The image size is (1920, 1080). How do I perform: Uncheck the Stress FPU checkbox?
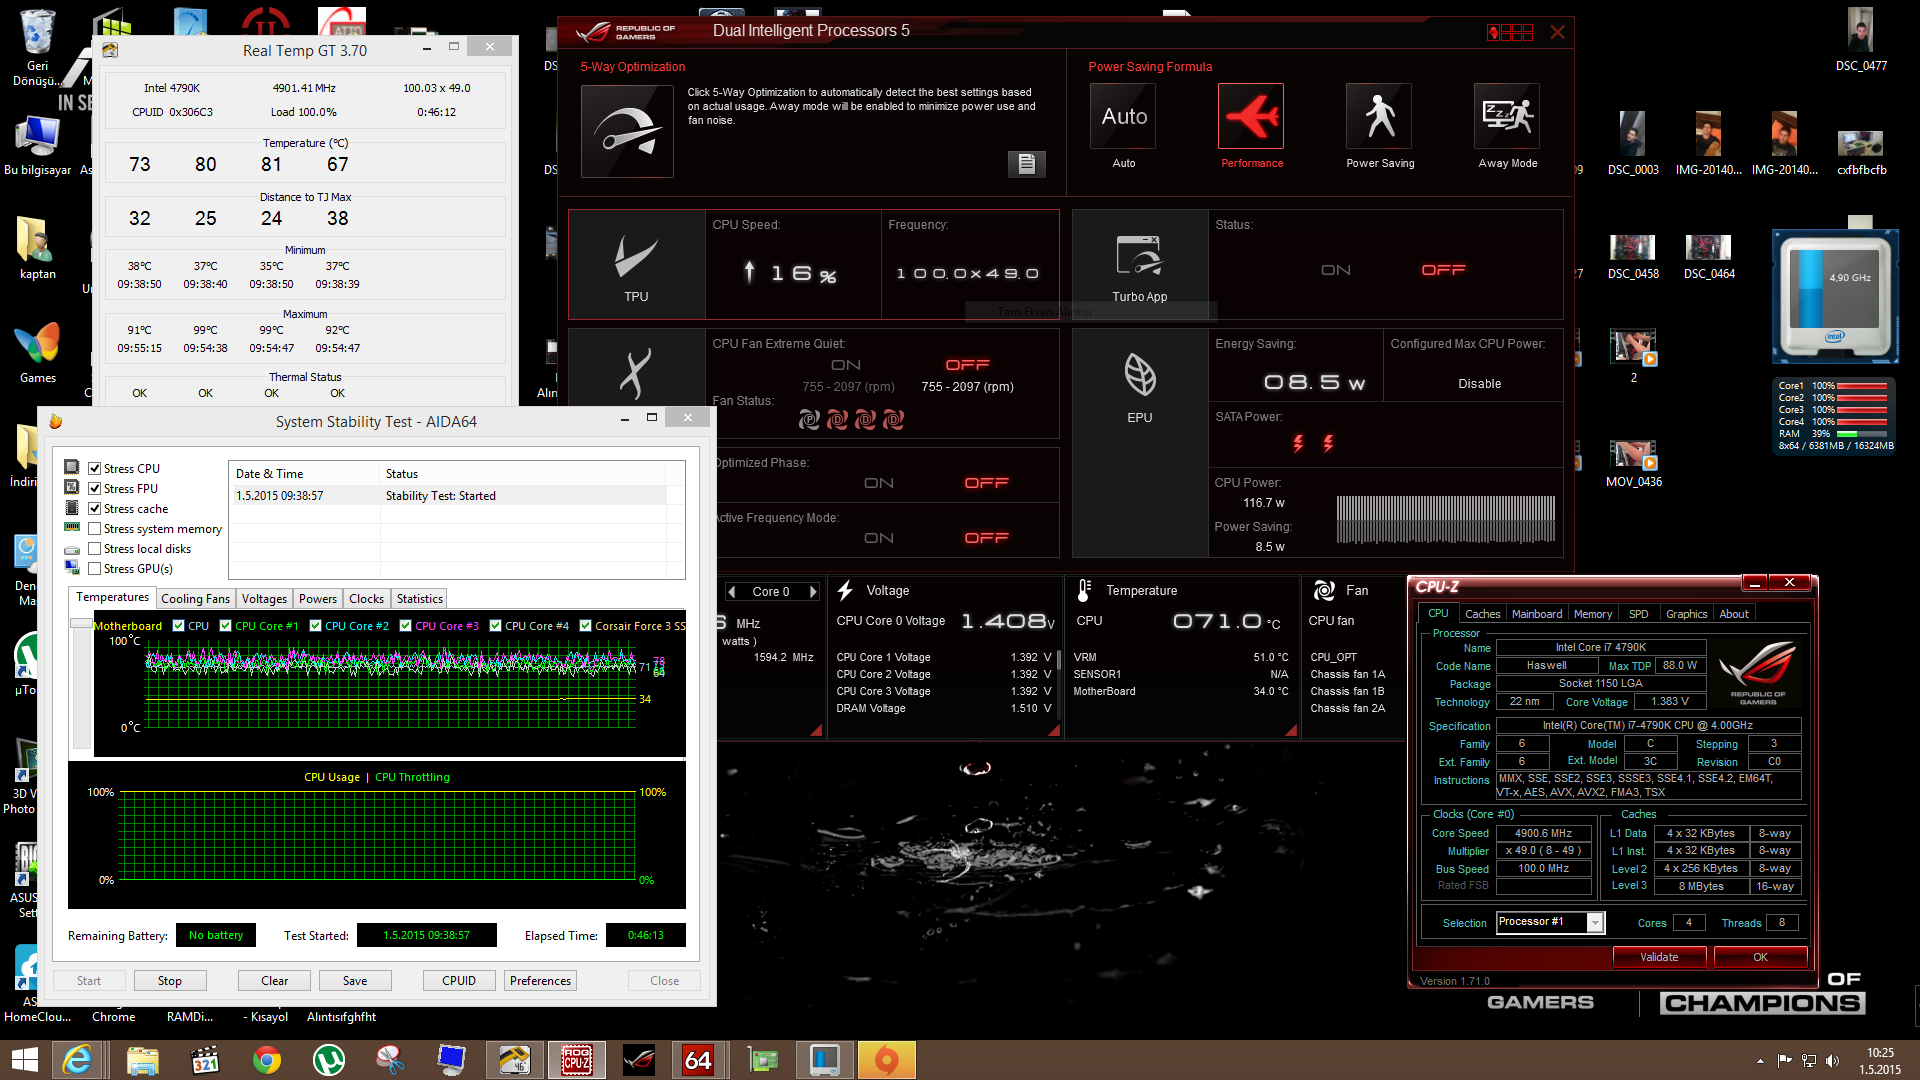point(95,489)
